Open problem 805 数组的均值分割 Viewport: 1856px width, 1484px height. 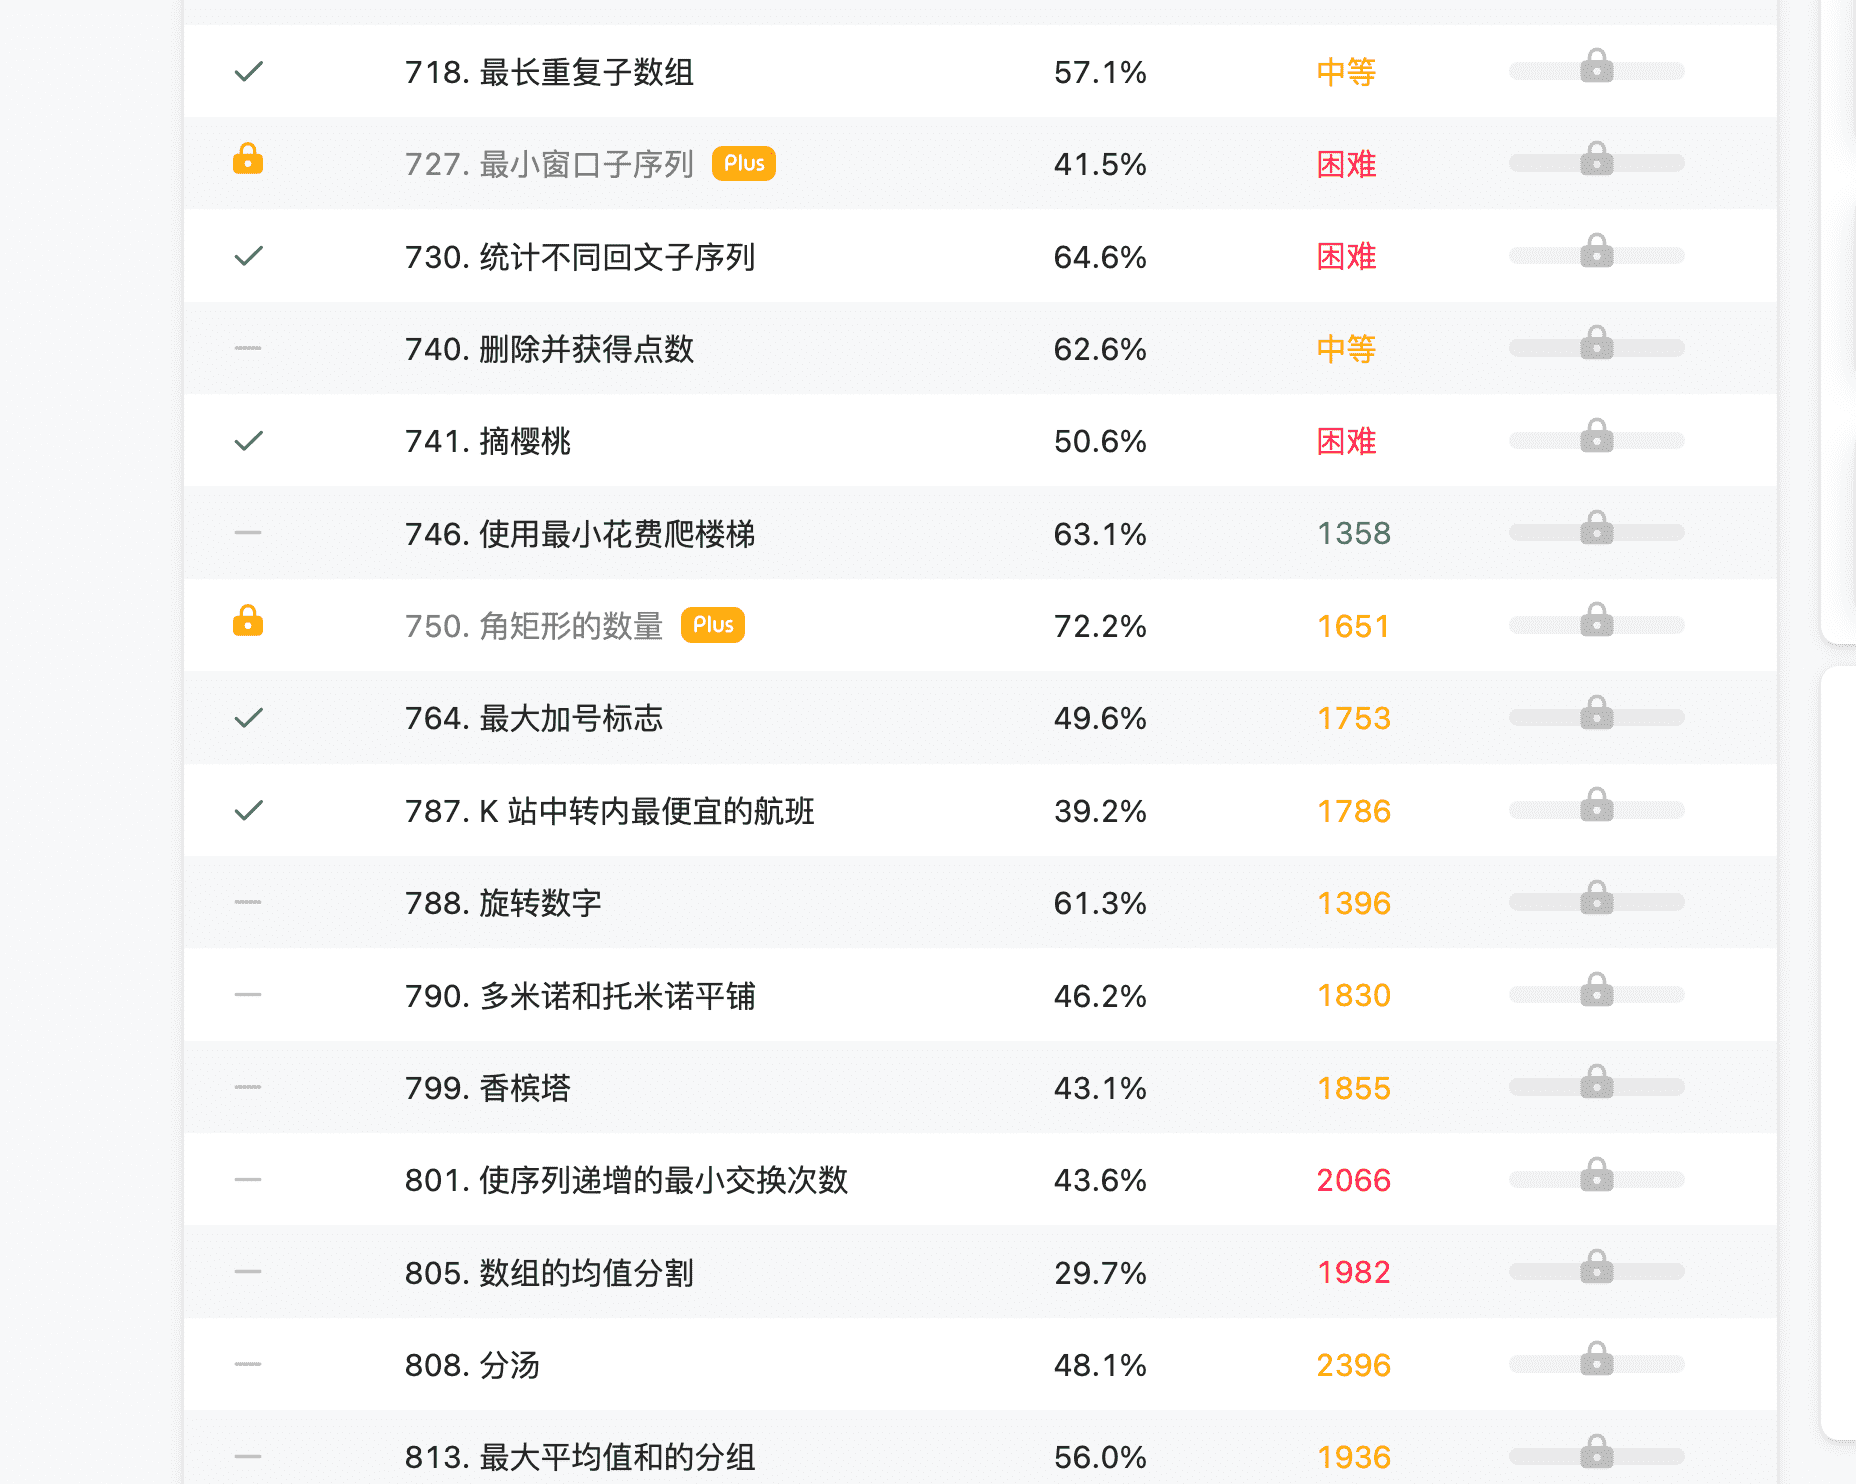coord(549,1273)
